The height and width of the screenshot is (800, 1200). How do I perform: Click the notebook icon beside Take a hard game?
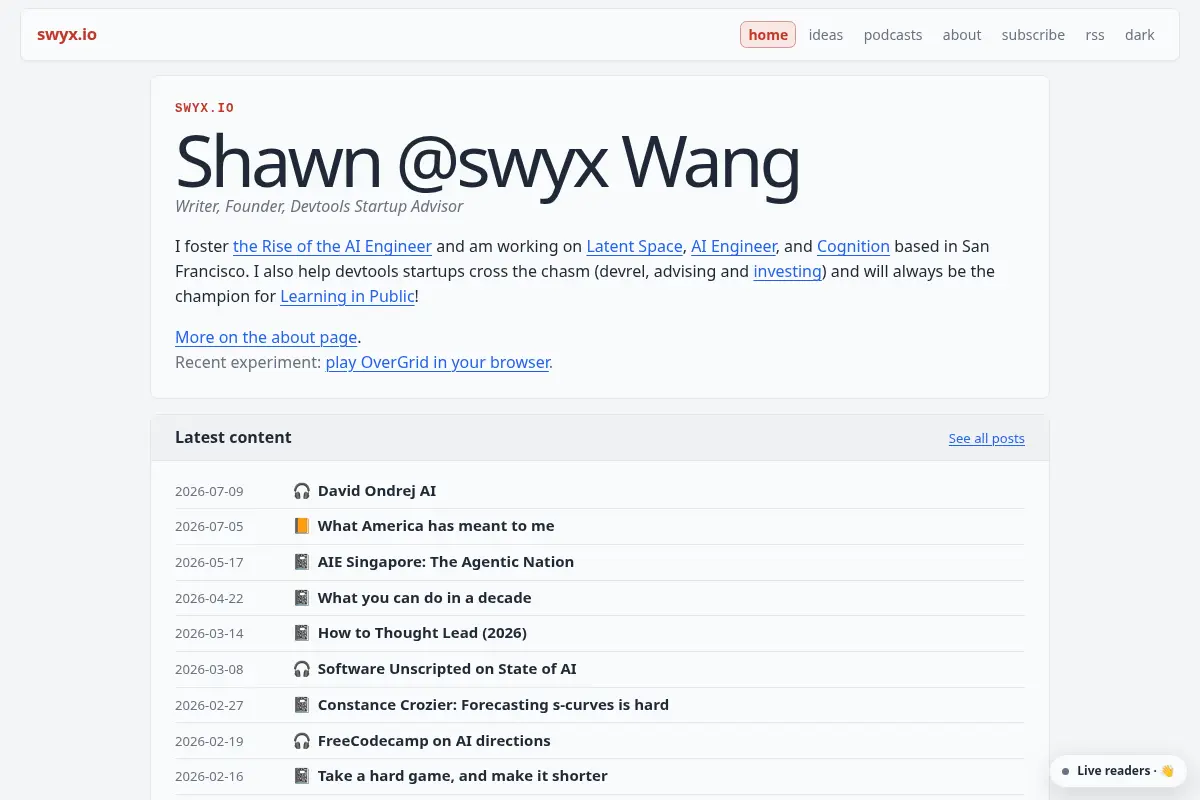point(302,776)
